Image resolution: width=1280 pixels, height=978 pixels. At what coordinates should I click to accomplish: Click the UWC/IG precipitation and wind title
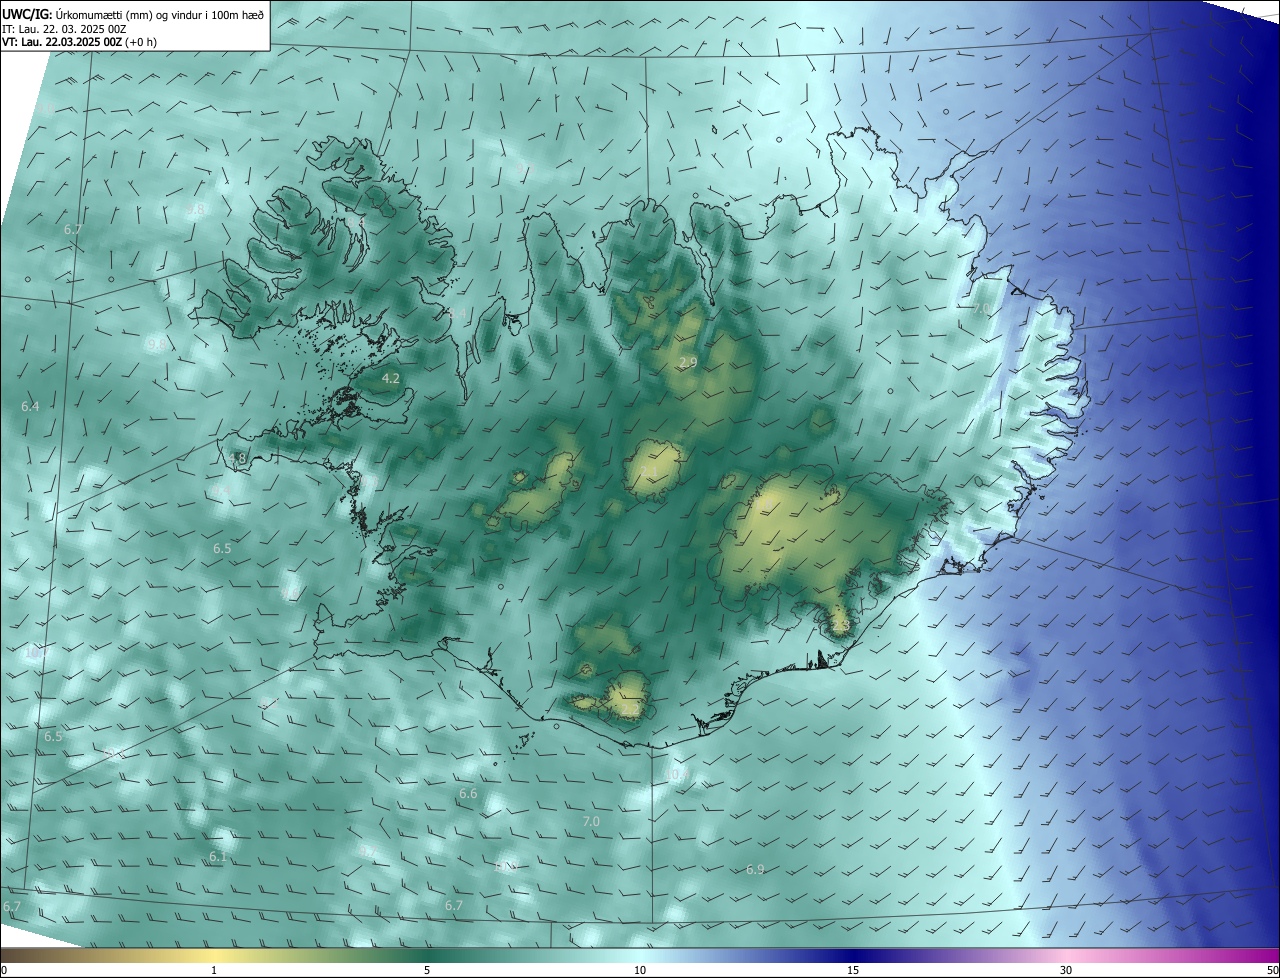pos(133,14)
